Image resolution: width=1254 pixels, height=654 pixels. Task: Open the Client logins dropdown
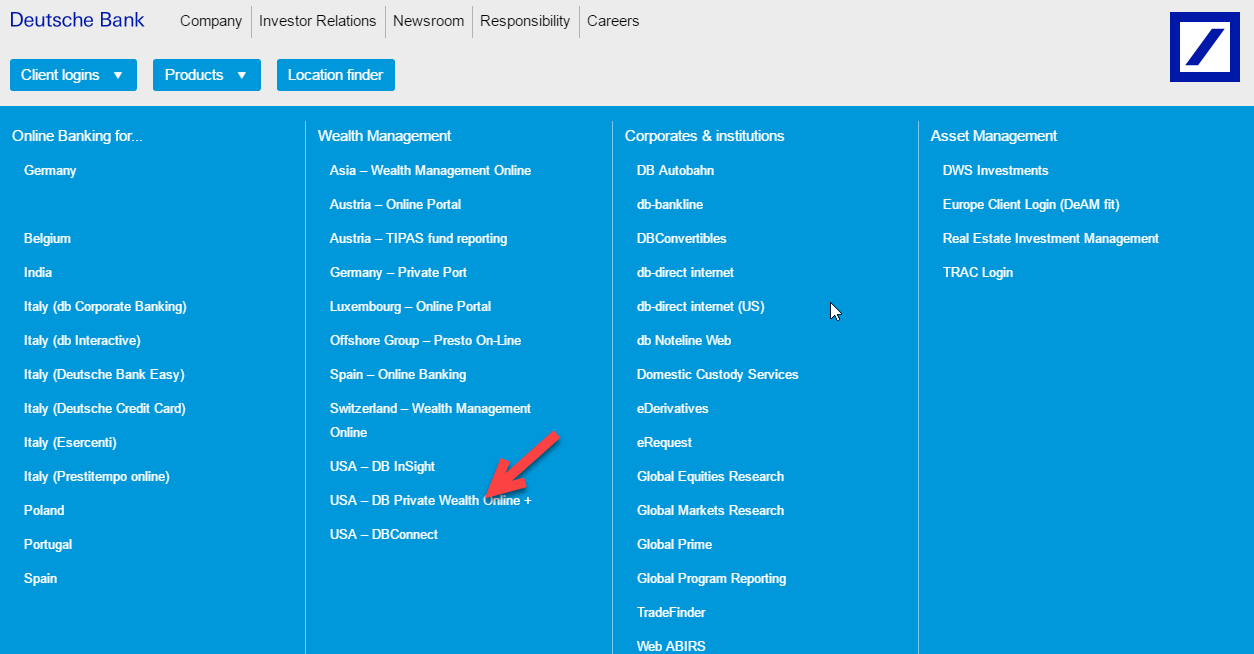(x=73, y=75)
